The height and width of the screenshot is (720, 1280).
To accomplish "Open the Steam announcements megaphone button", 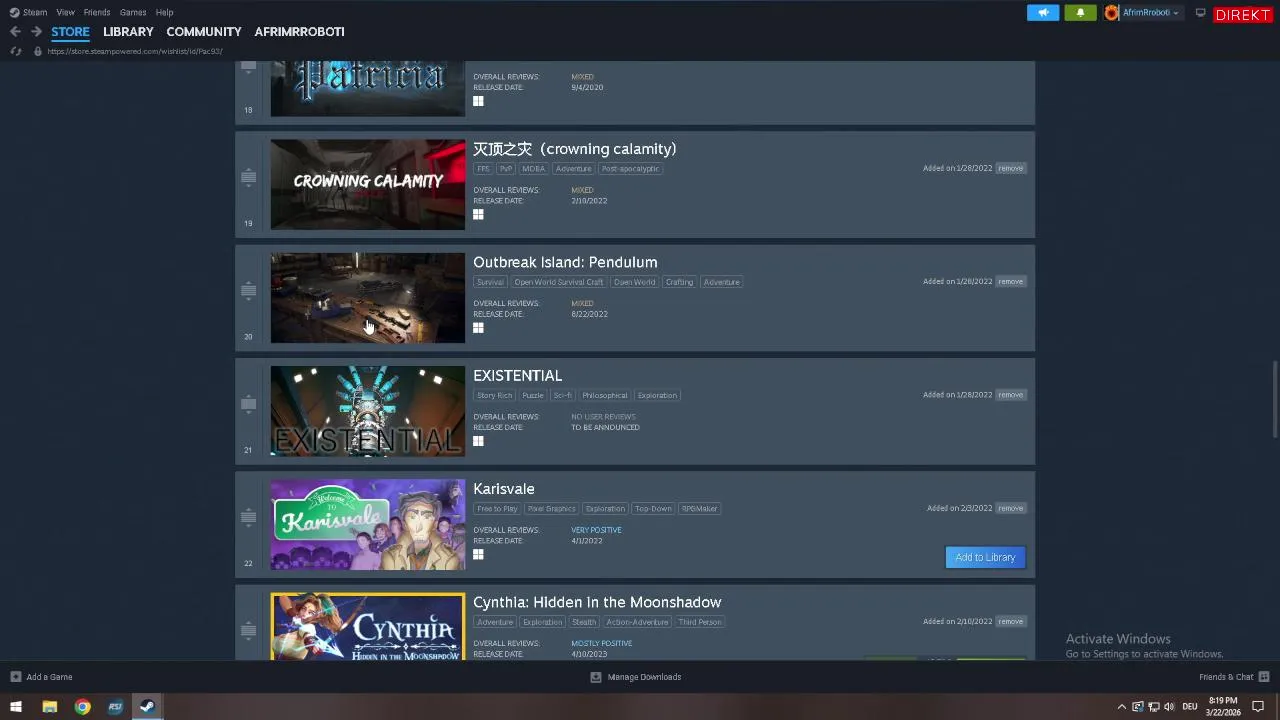I will (x=1042, y=13).
